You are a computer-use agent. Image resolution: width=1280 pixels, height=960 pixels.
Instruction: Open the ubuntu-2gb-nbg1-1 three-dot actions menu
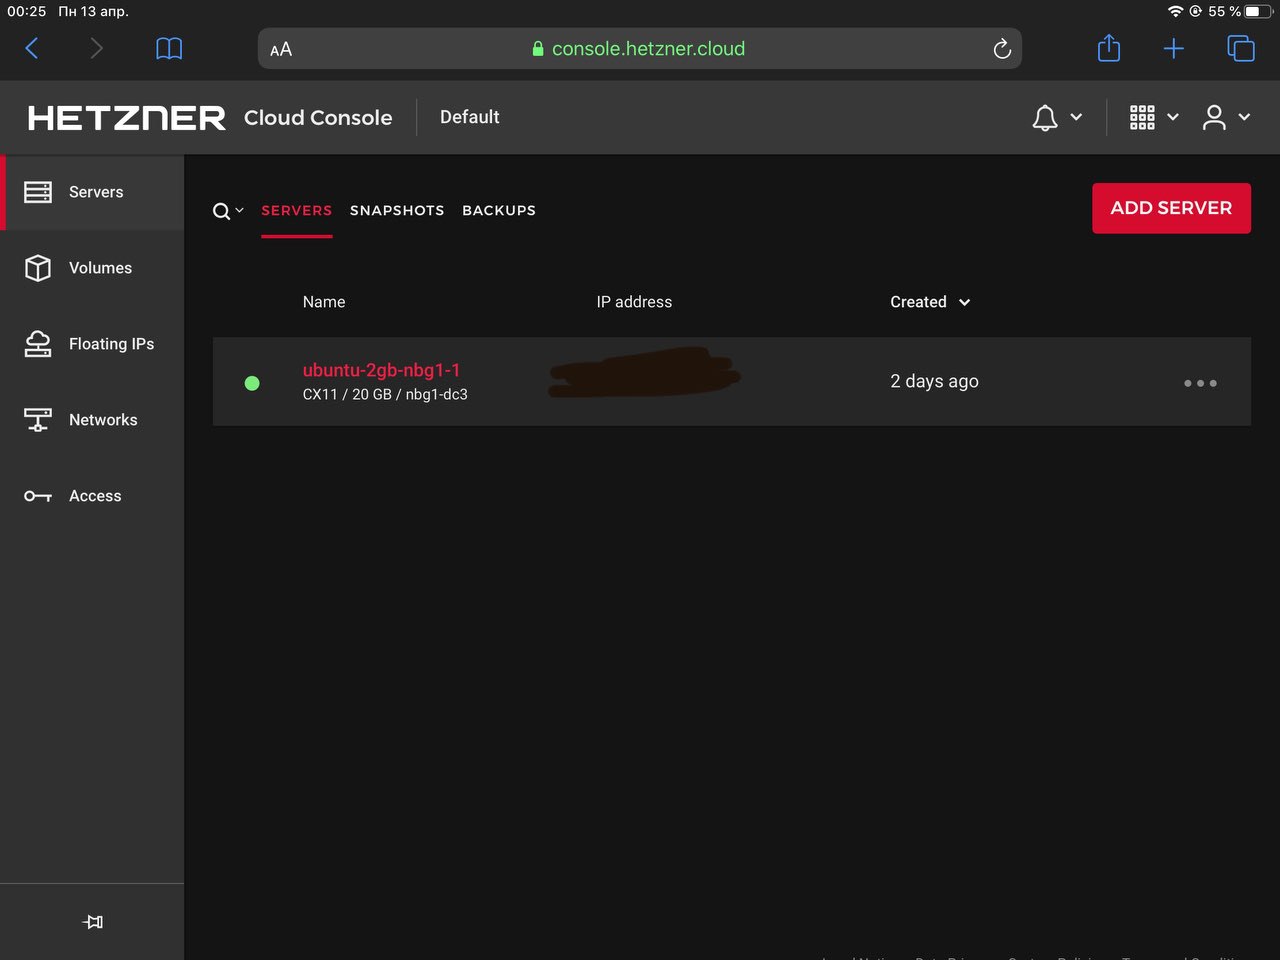click(x=1200, y=383)
